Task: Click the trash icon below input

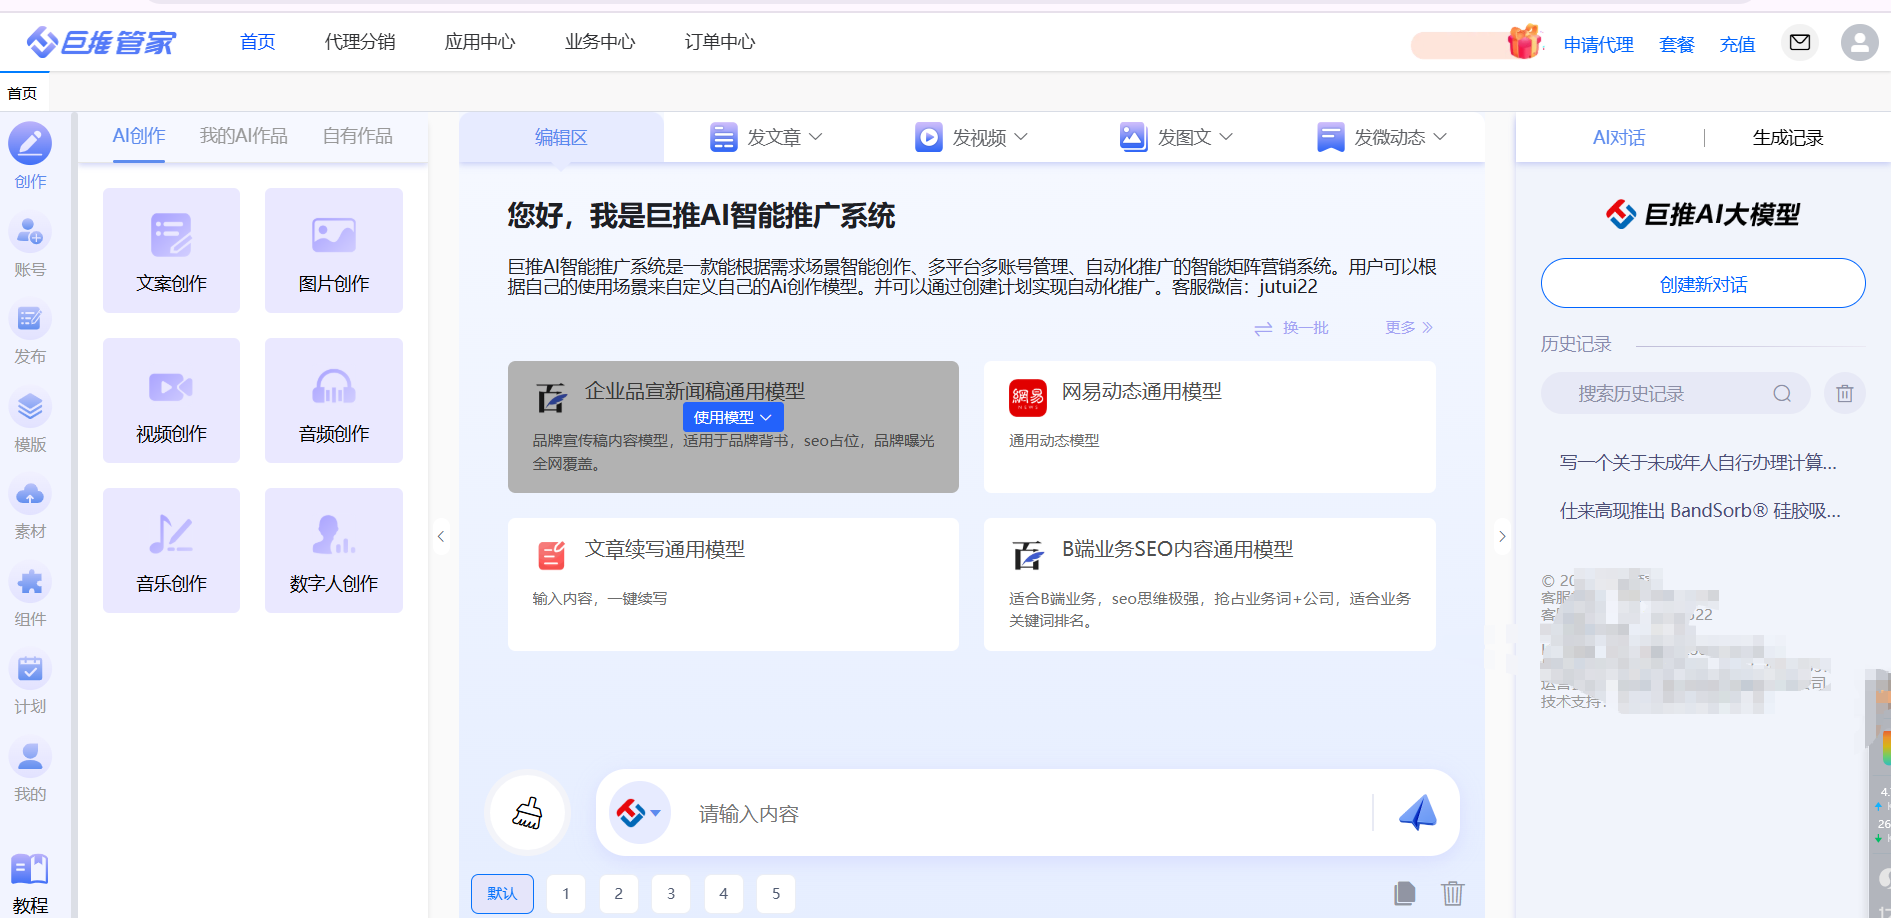Action: click(x=1453, y=893)
